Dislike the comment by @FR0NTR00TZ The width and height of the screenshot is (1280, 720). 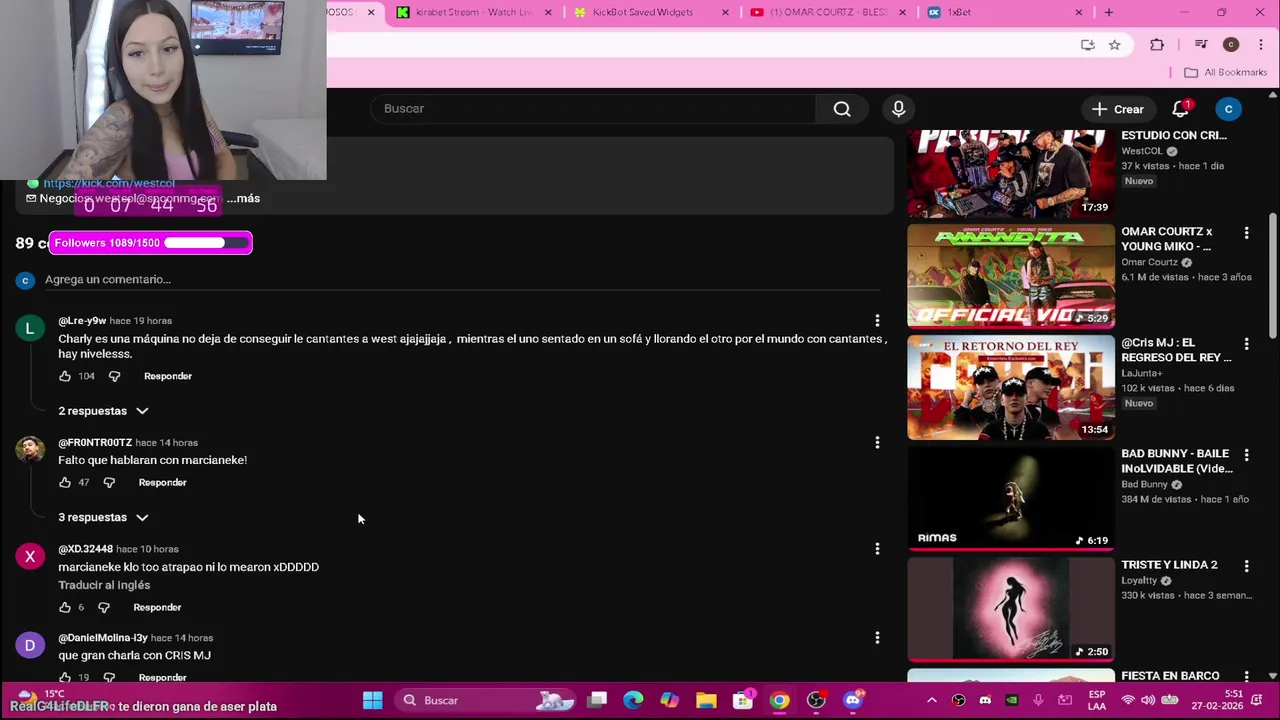(109, 482)
